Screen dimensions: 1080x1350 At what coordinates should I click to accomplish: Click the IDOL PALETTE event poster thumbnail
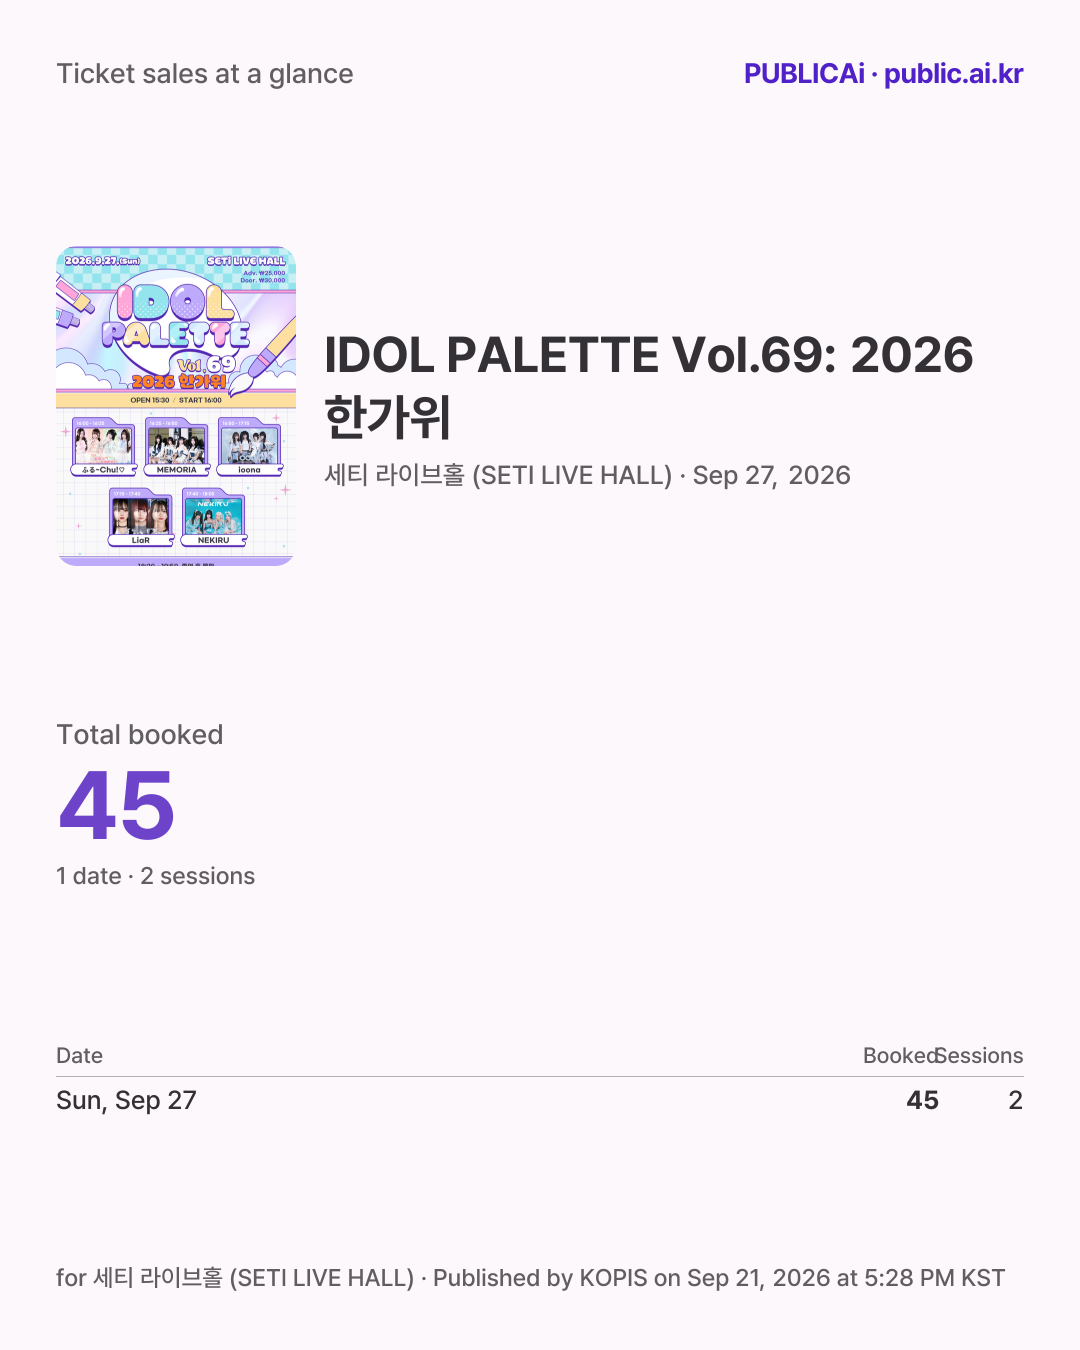[x=176, y=406]
